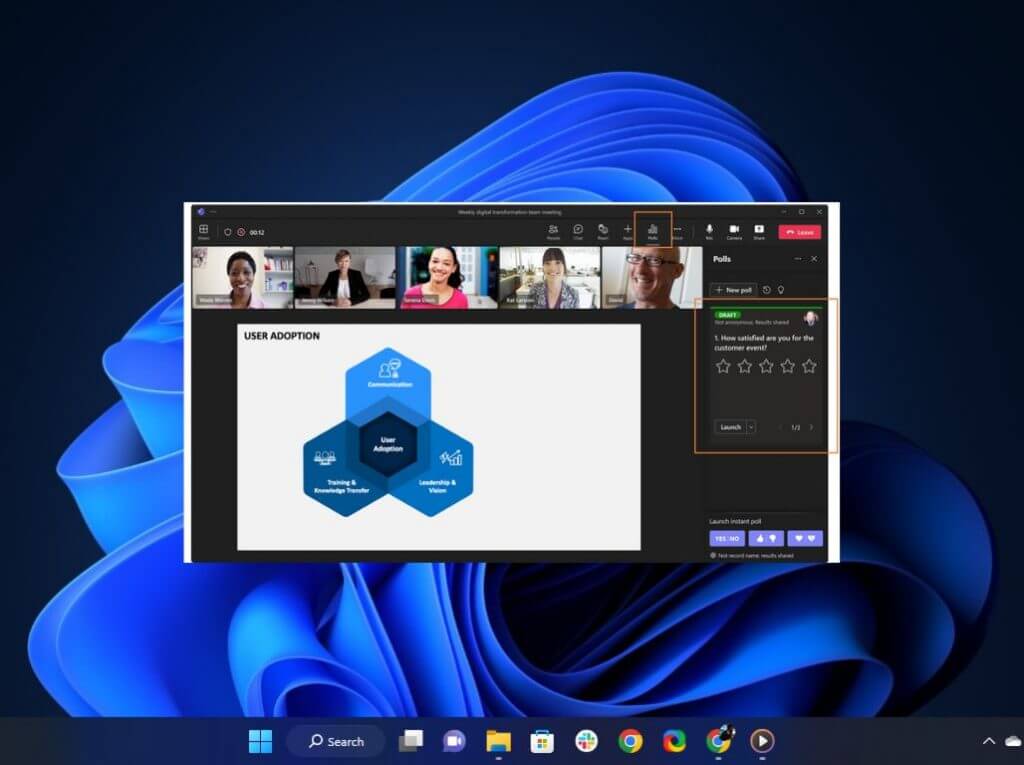Change the meeting View layout

click(203, 231)
